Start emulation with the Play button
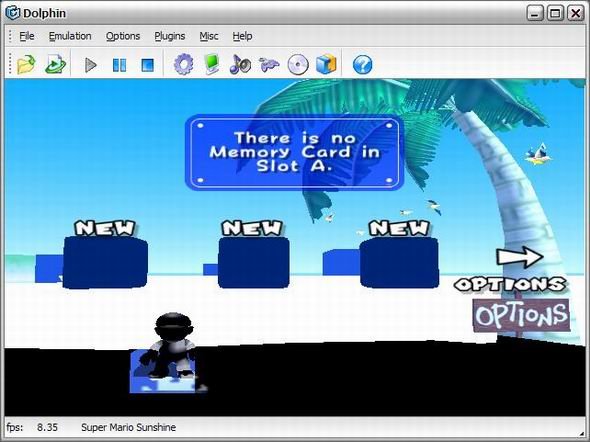This screenshot has height=442, width=590. coord(90,65)
